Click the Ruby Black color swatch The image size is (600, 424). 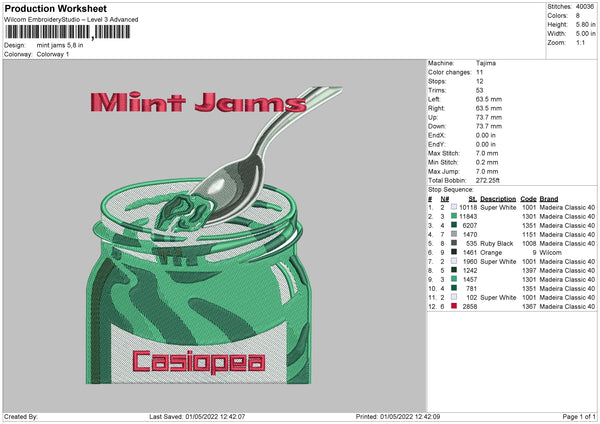click(454, 243)
